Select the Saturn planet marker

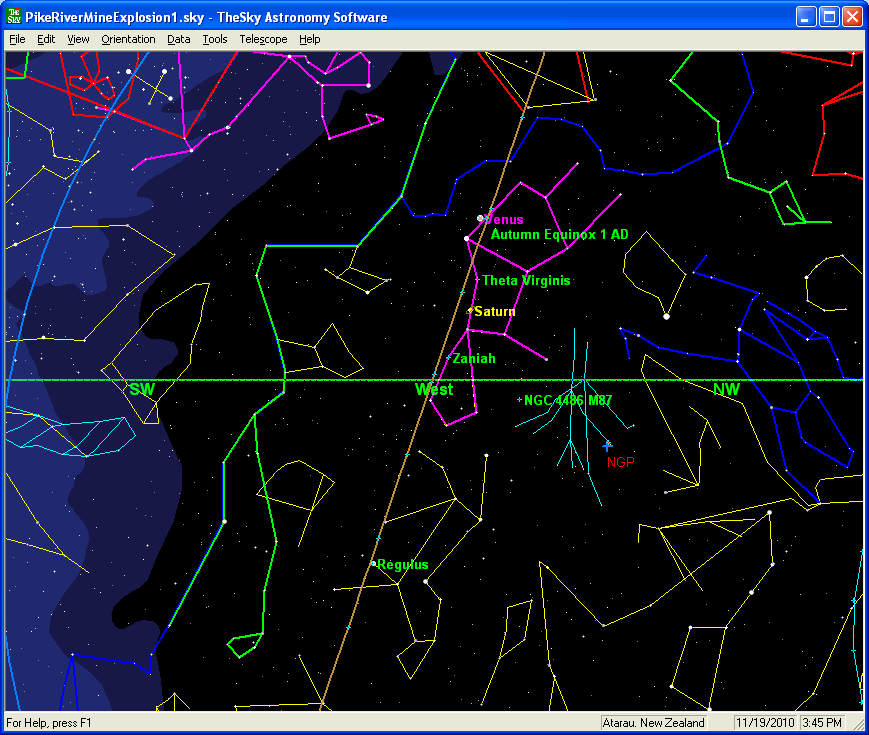470,311
